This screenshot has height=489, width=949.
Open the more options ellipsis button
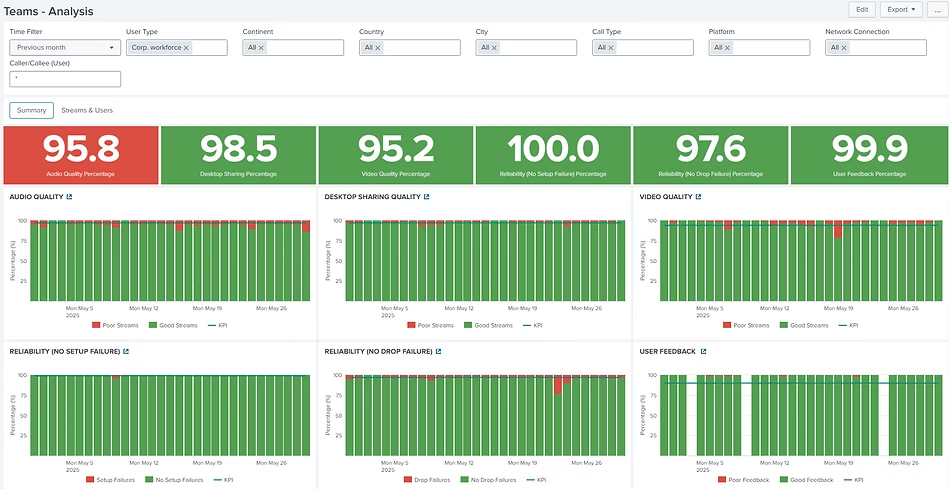point(936,9)
